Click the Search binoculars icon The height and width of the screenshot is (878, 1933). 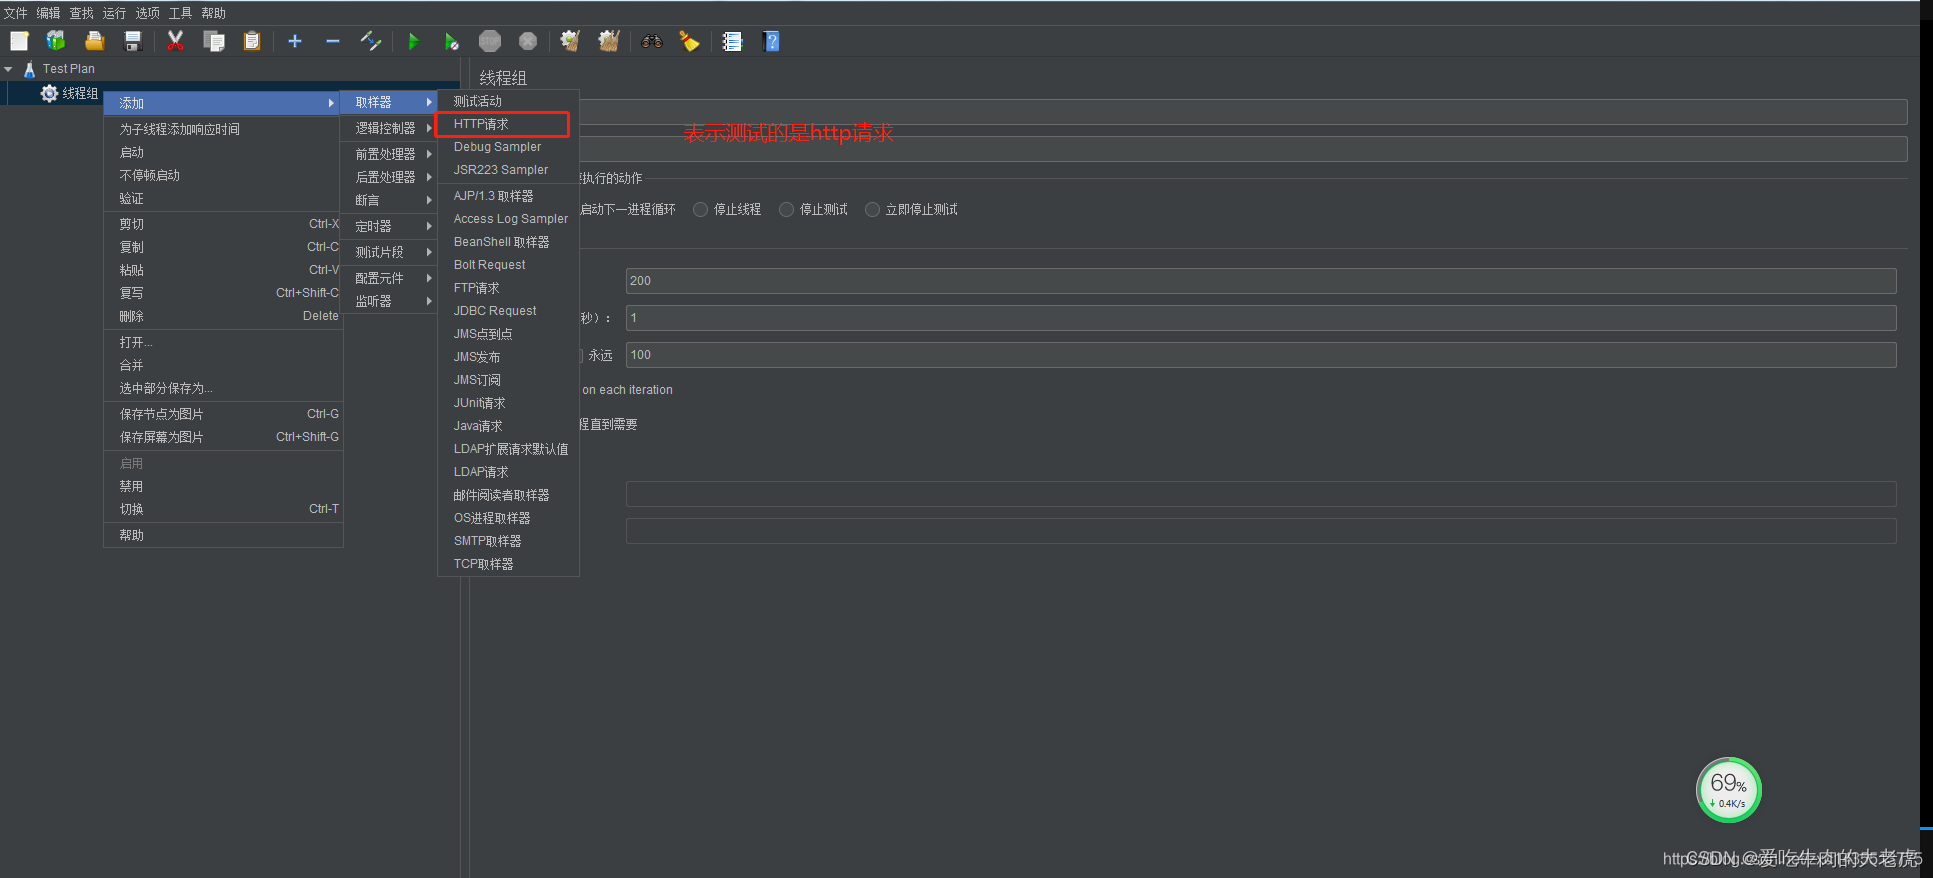[652, 41]
